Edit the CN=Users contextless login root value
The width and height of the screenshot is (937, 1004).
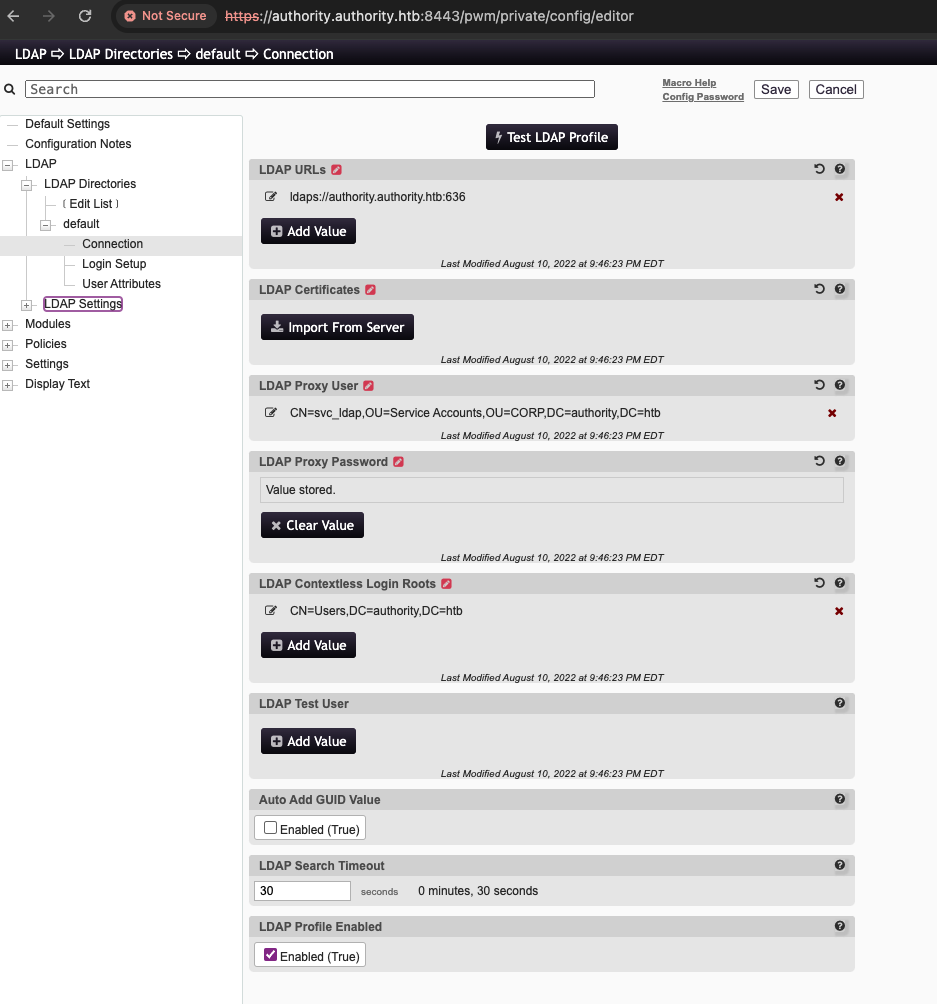270,610
